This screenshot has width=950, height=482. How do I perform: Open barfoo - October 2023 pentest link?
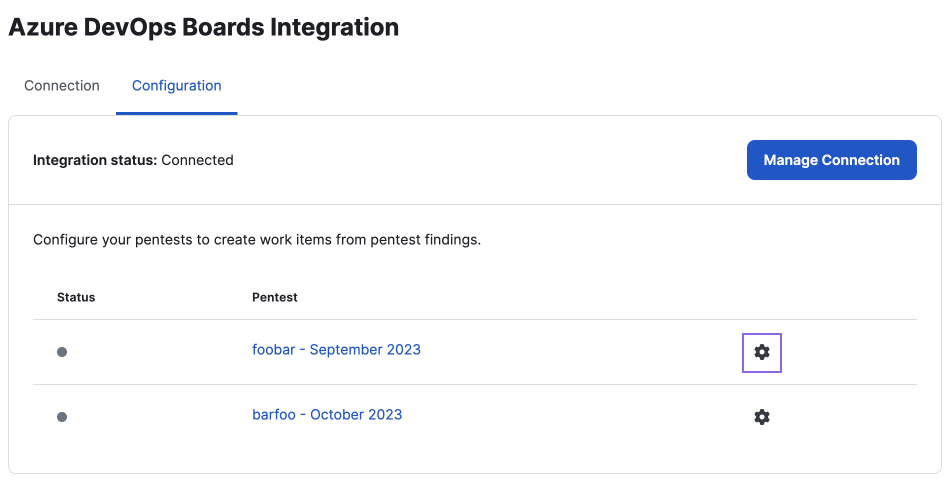coord(327,414)
